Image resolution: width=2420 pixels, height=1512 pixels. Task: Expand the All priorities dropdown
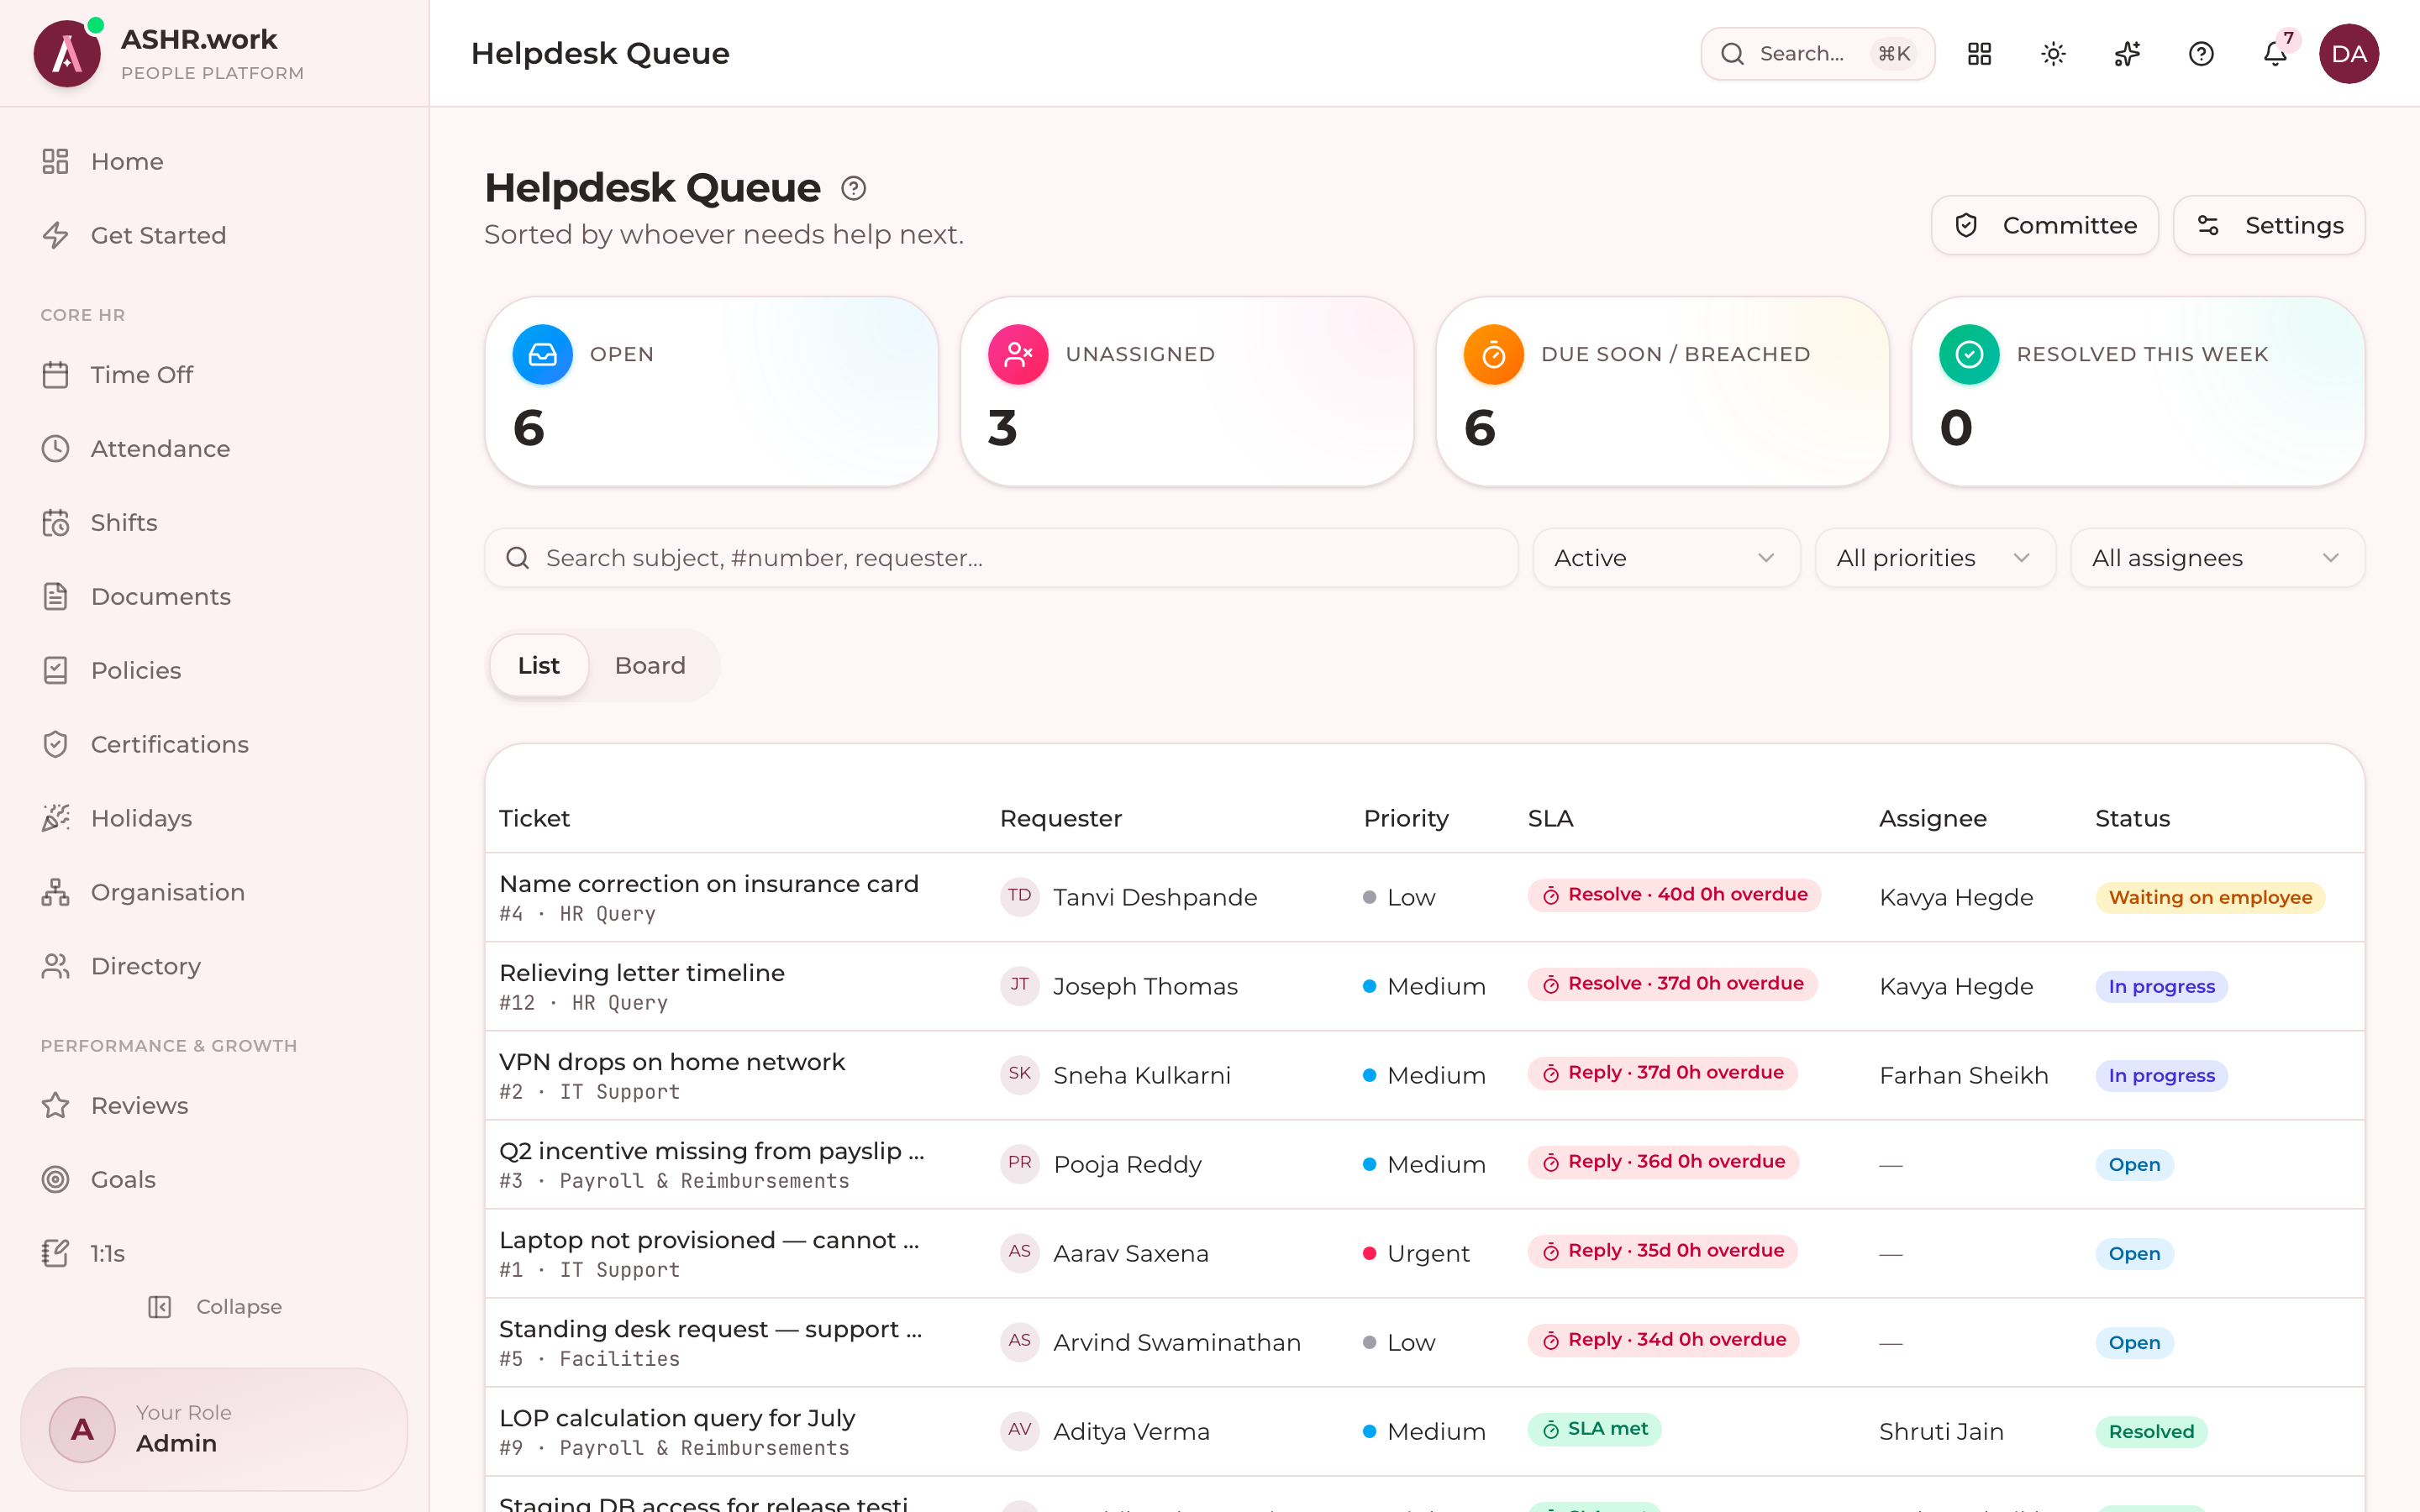click(x=1934, y=558)
